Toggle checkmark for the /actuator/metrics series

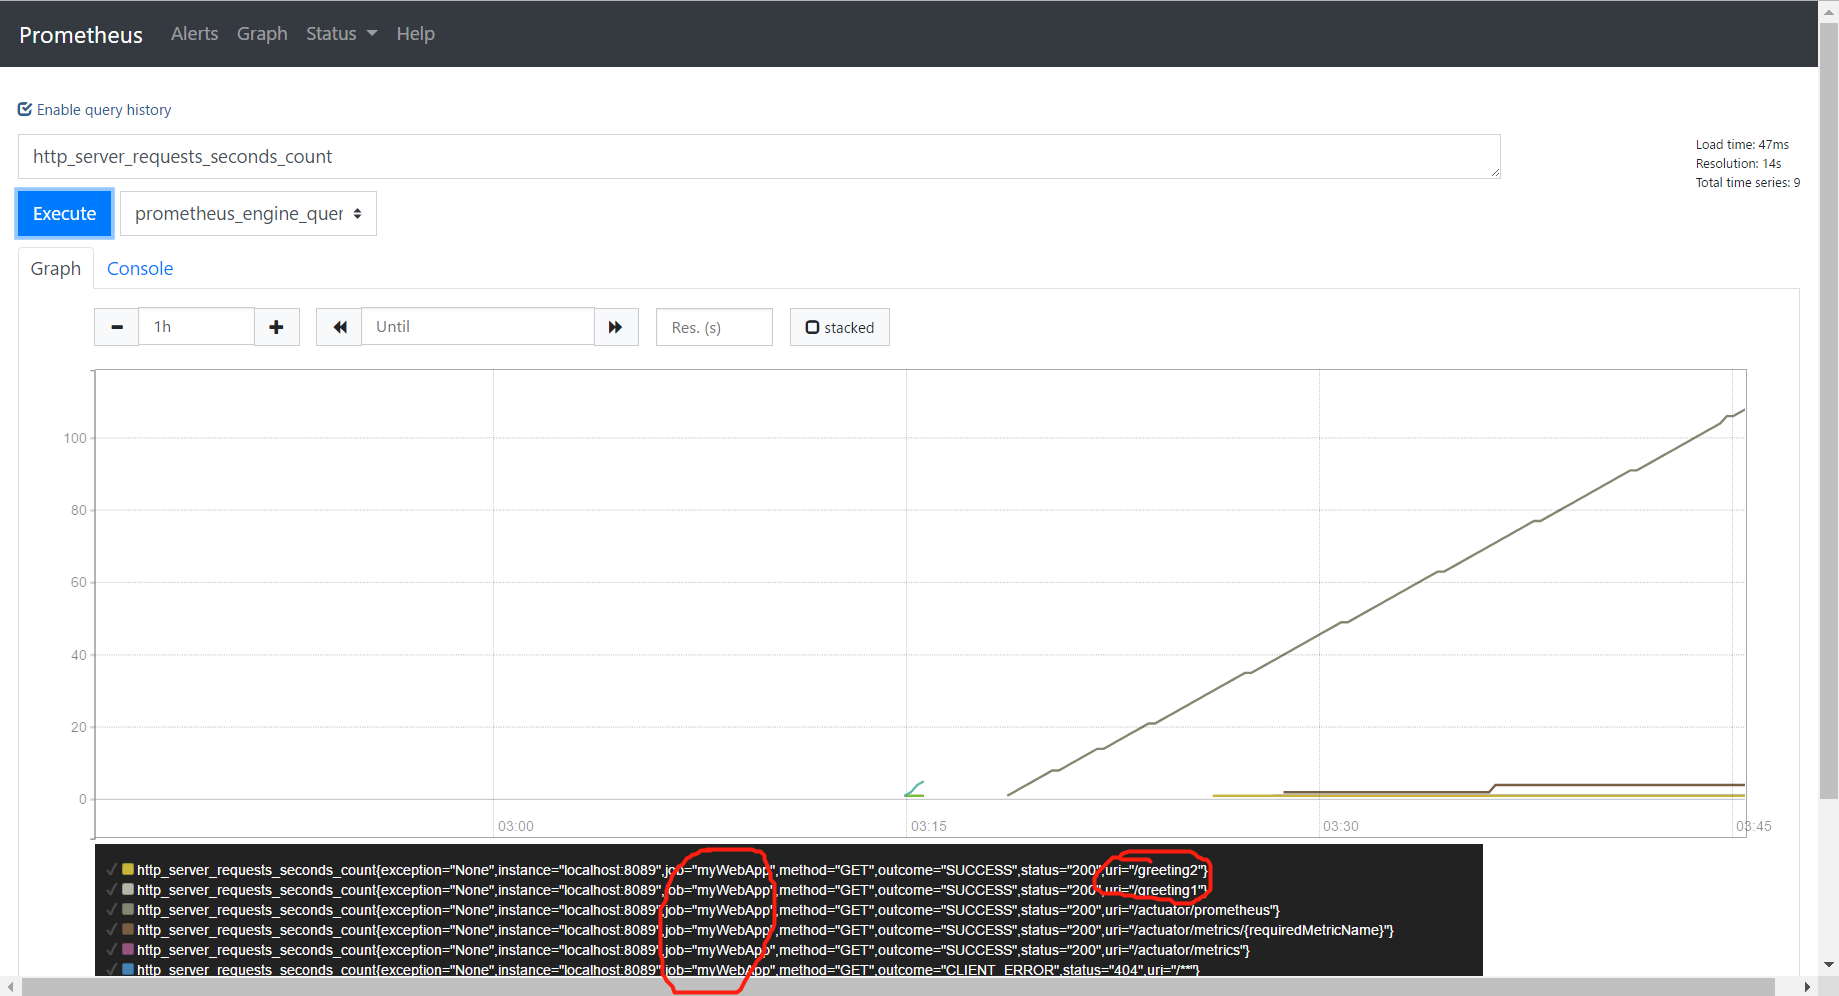click(x=112, y=950)
